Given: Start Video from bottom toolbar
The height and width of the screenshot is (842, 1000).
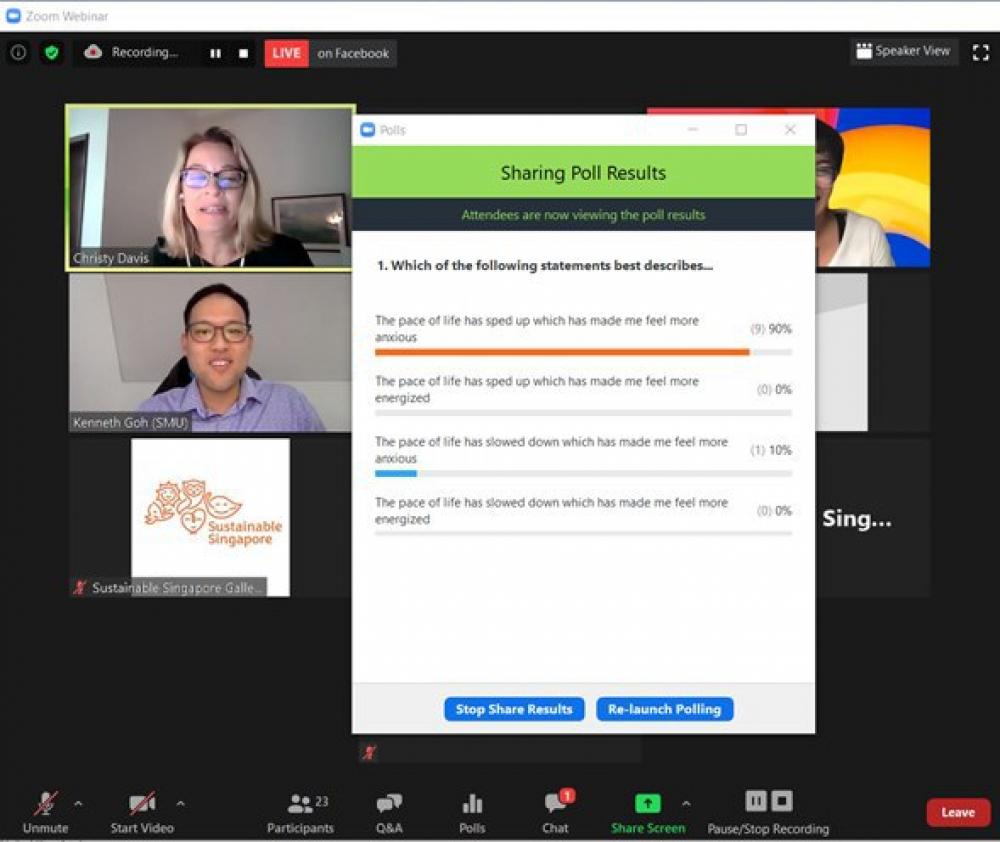Looking at the screenshot, I should [142, 812].
